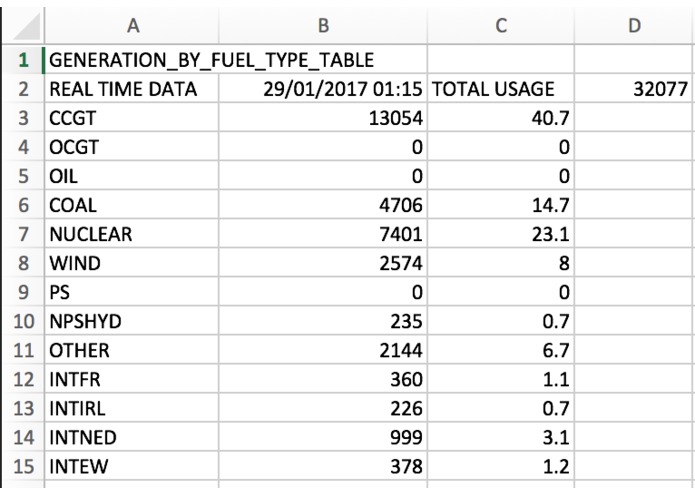The width and height of the screenshot is (695, 494).
Task: Select row 14 header
Action: pos(23,437)
